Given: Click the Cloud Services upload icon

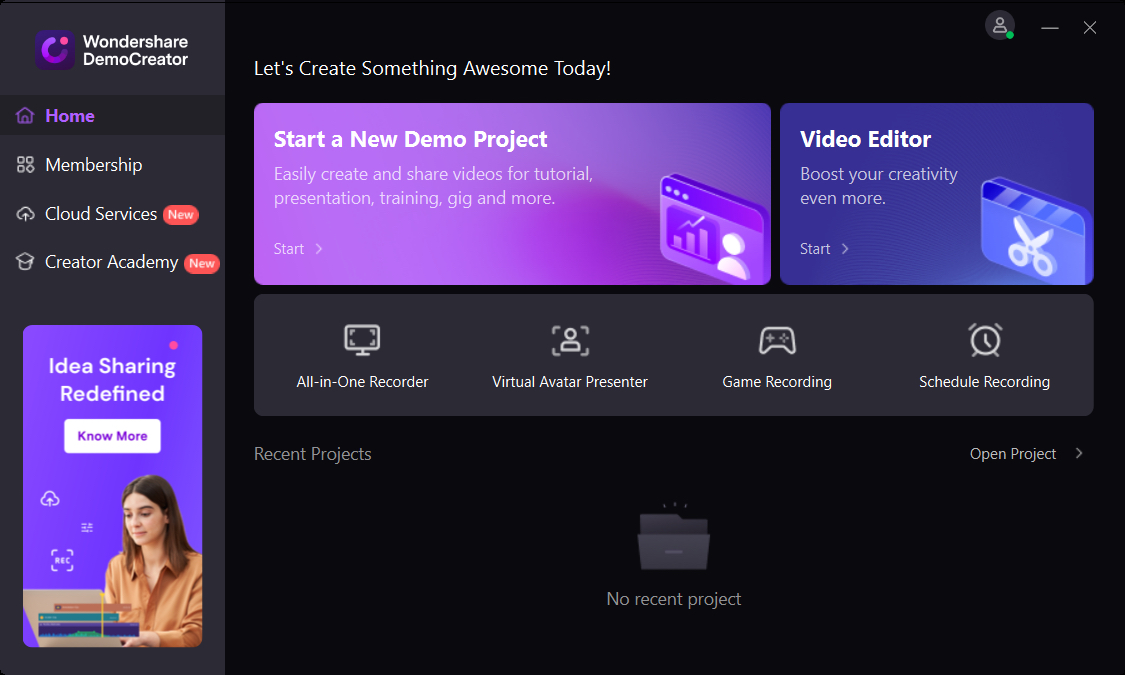Looking at the screenshot, I should click(x=25, y=214).
